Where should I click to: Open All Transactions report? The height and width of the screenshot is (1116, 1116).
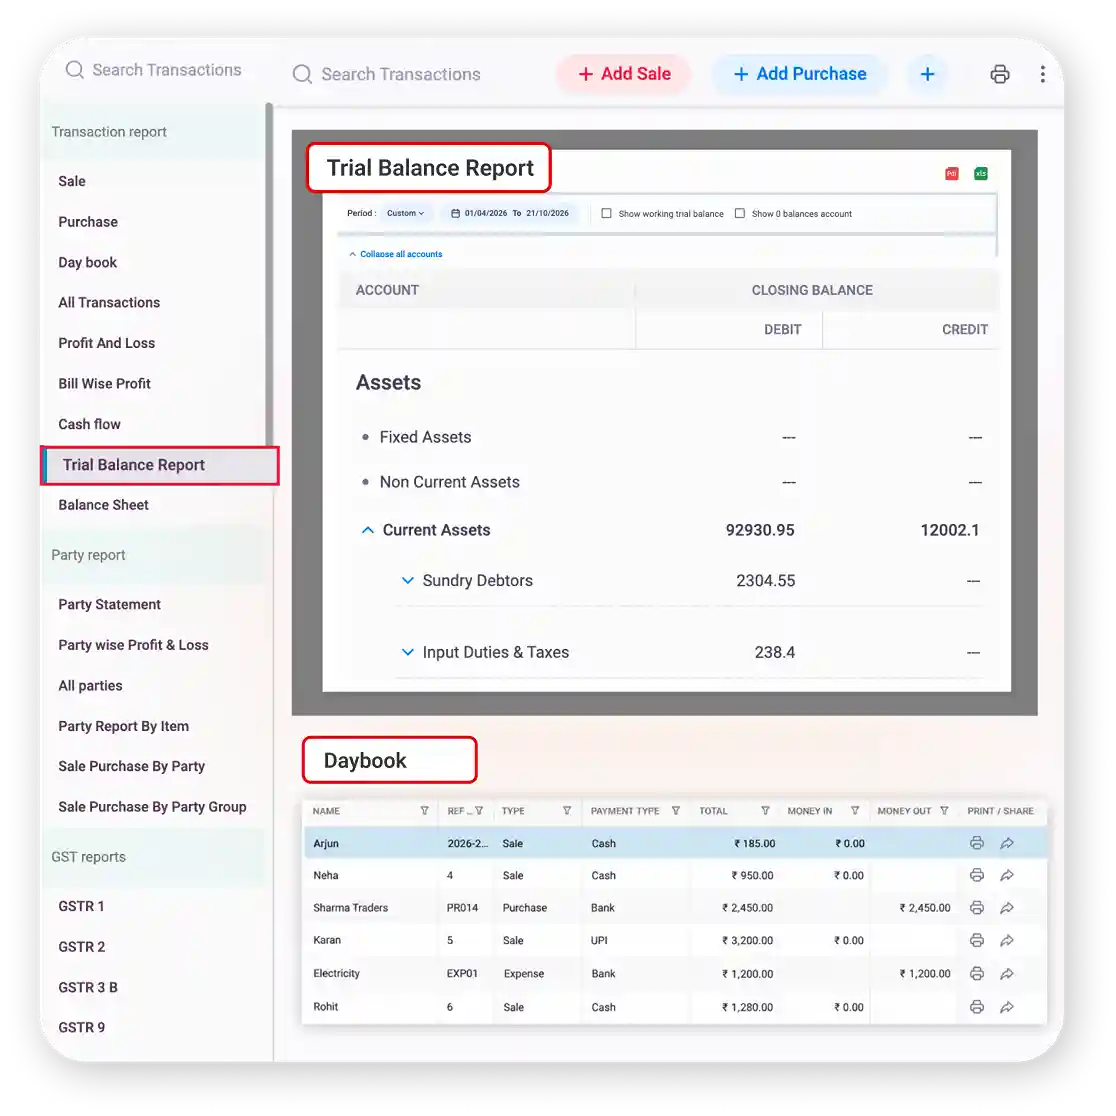[109, 302]
